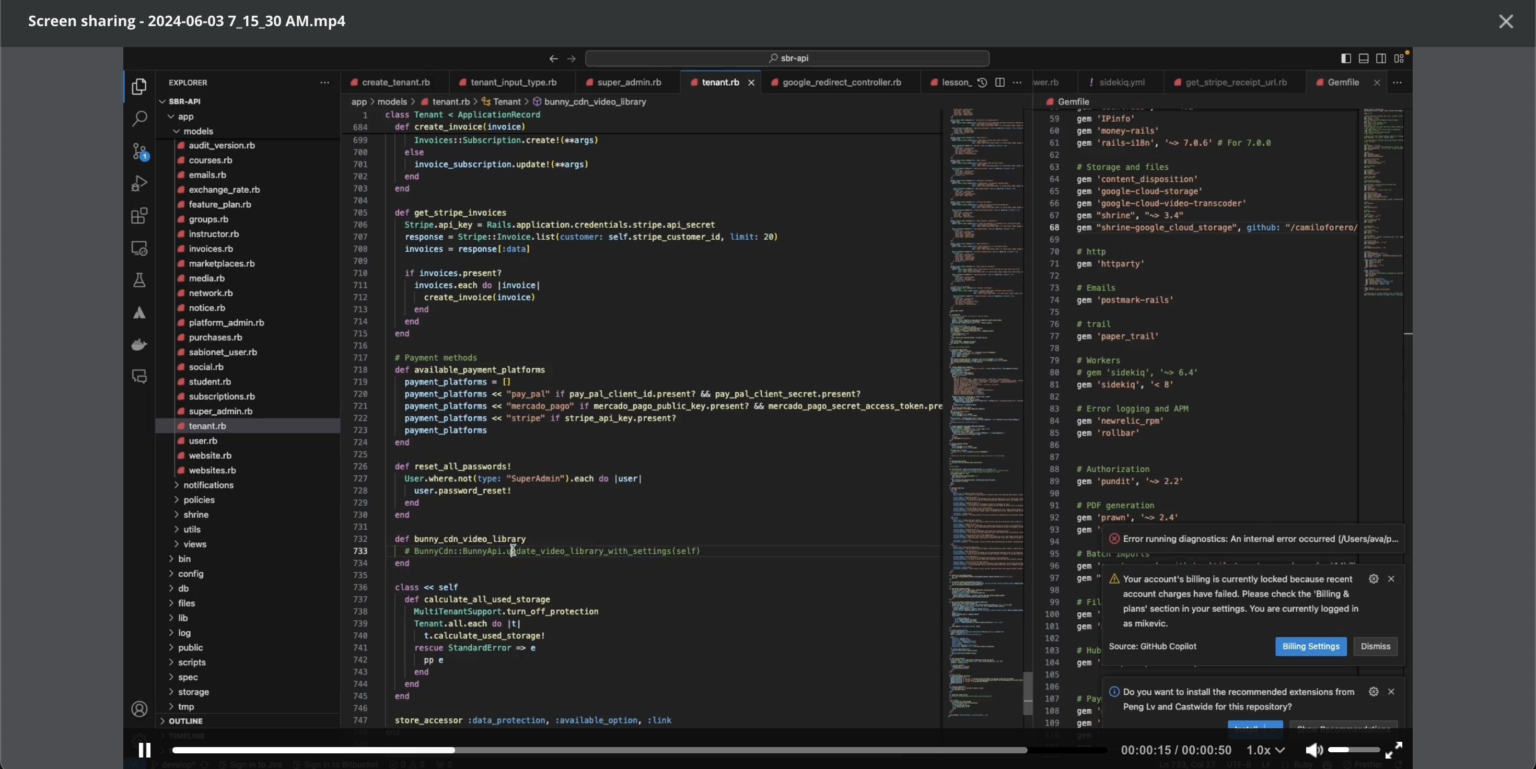Image resolution: width=1536 pixels, height=769 pixels.
Task: Open the Docker whale view
Action: pyautogui.click(x=139, y=344)
